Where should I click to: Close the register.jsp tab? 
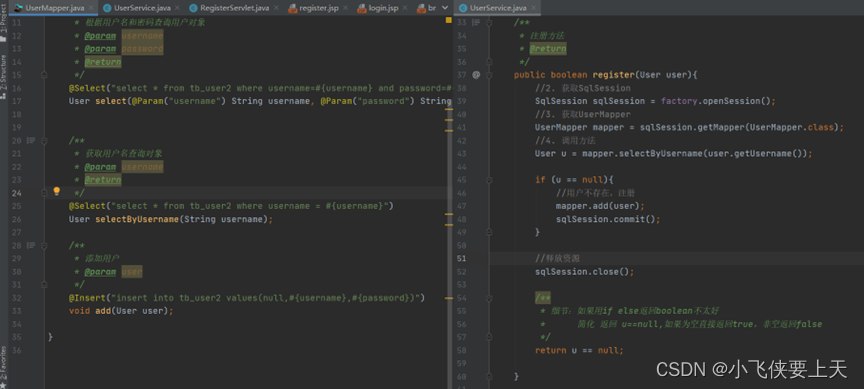coord(345,8)
